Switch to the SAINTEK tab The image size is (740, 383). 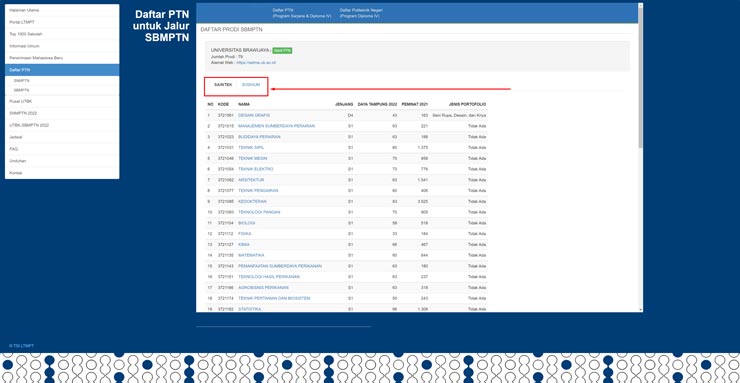(x=223, y=85)
